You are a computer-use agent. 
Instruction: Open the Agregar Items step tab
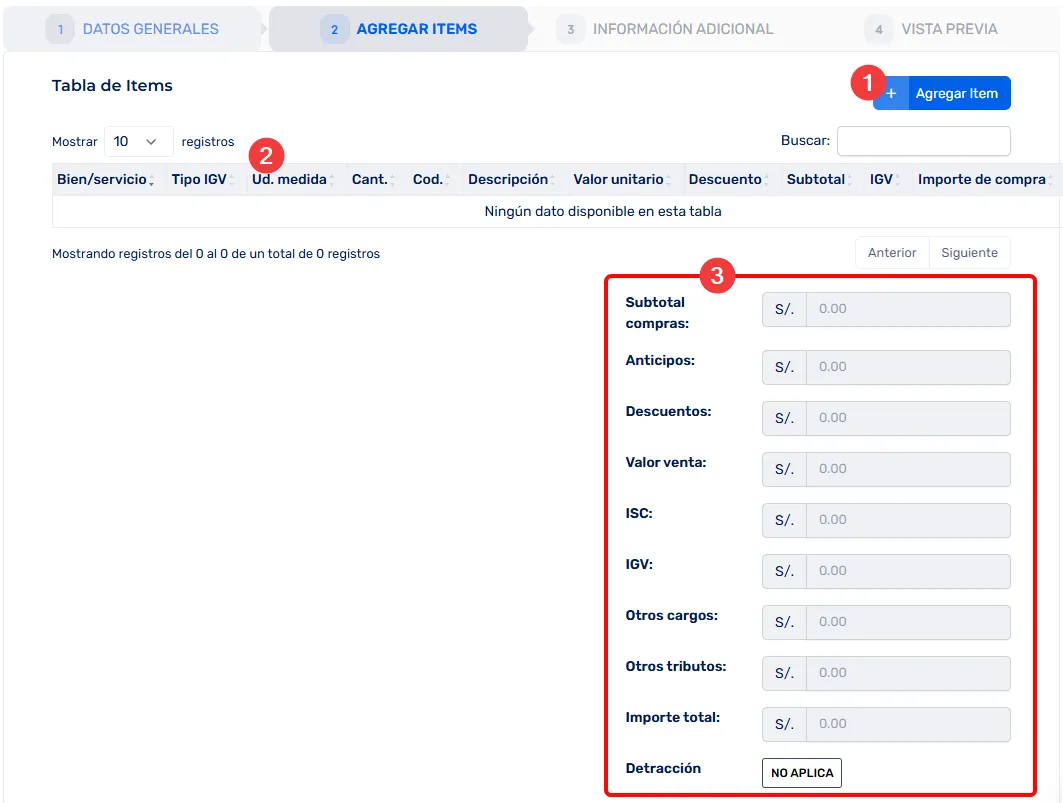(416, 29)
